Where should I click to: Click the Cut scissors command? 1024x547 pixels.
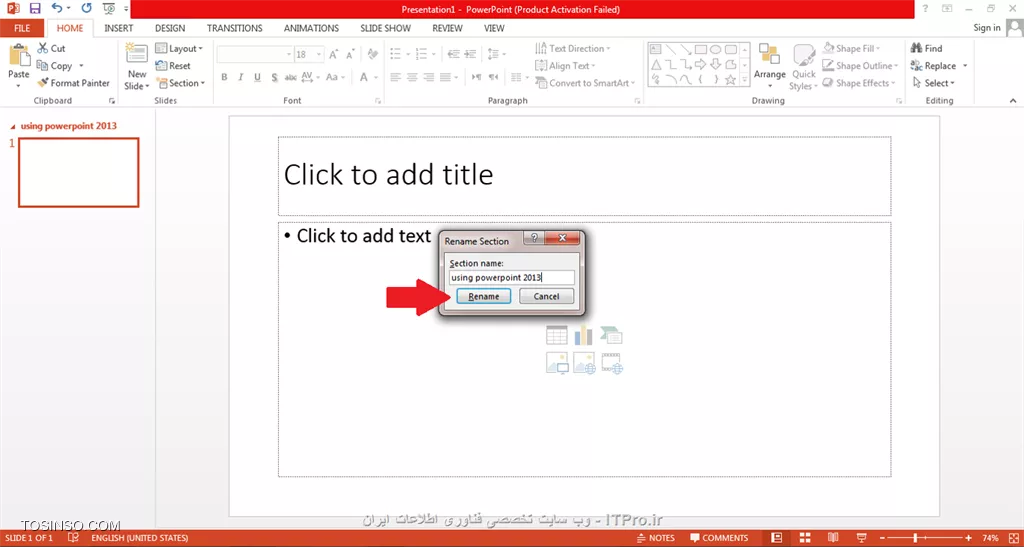pos(51,48)
